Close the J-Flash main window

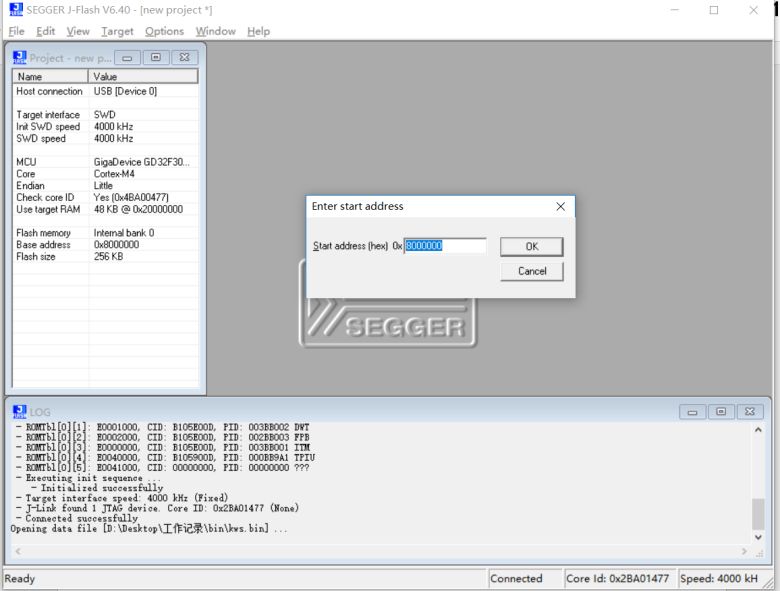754,10
